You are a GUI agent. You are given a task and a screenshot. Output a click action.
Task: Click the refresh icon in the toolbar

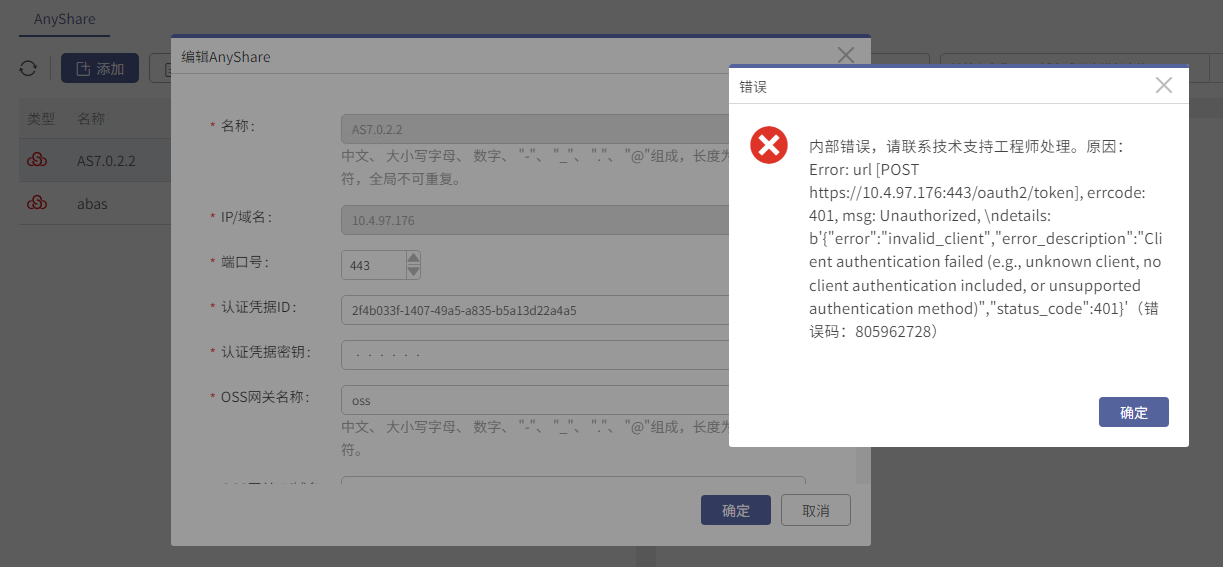[x=28, y=68]
